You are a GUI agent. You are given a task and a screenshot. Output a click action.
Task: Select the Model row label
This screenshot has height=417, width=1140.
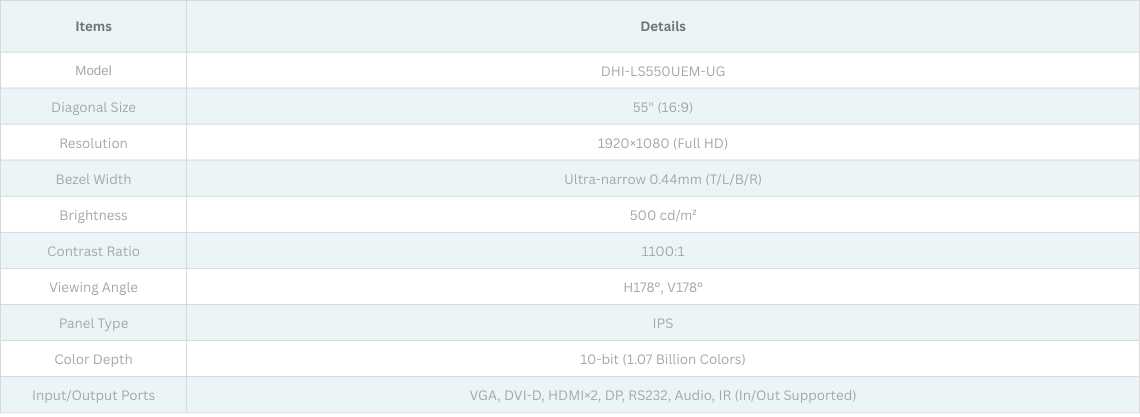point(93,71)
